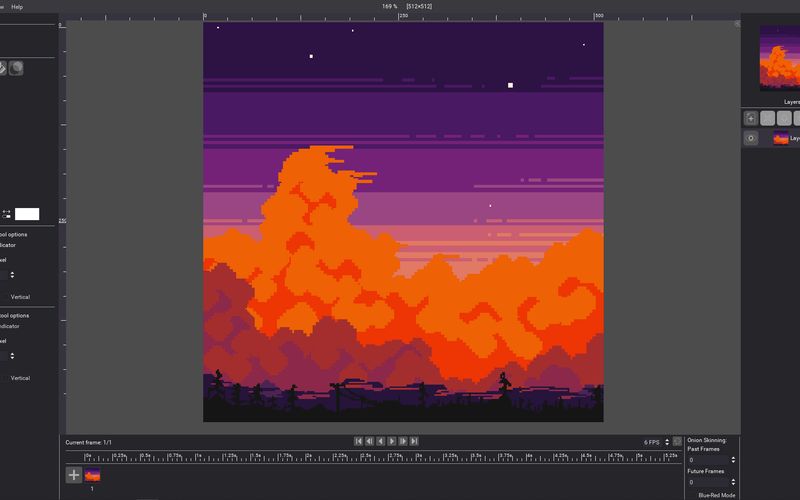Viewport: 800px width, 500px height.
Task: Go to the next frame
Action: pyautogui.click(x=403, y=441)
